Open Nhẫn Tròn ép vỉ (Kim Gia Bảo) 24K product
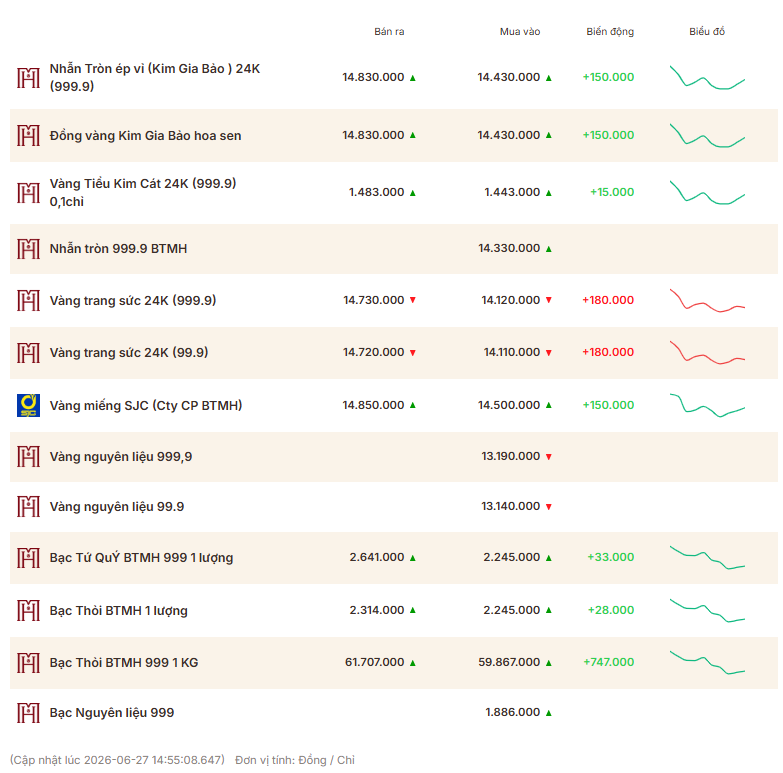This screenshot has height=773, width=783. pyautogui.click(x=155, y=77)
